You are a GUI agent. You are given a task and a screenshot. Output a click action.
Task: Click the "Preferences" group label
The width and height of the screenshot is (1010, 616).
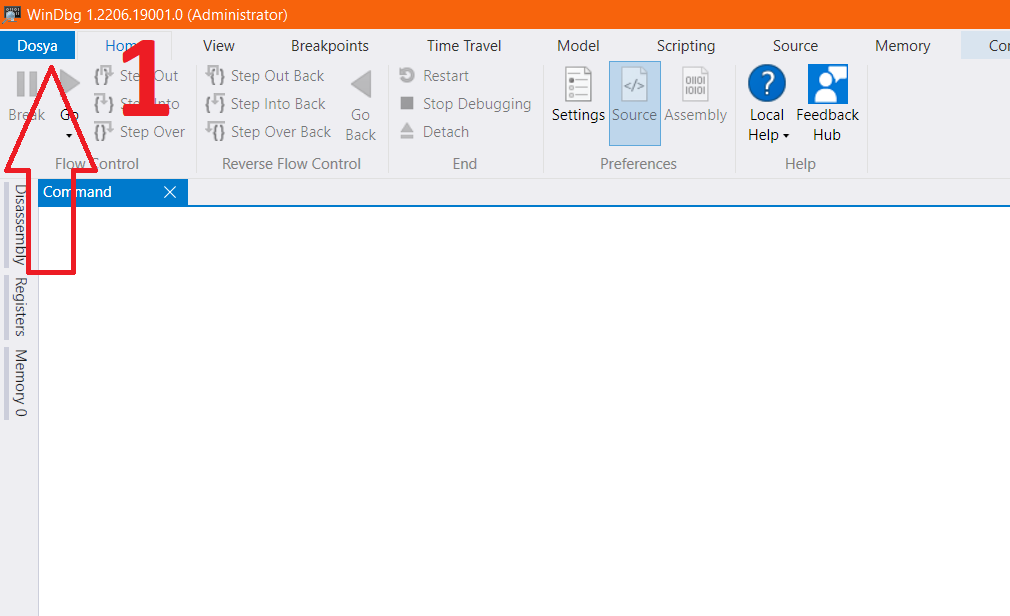(x=638, y=164)
